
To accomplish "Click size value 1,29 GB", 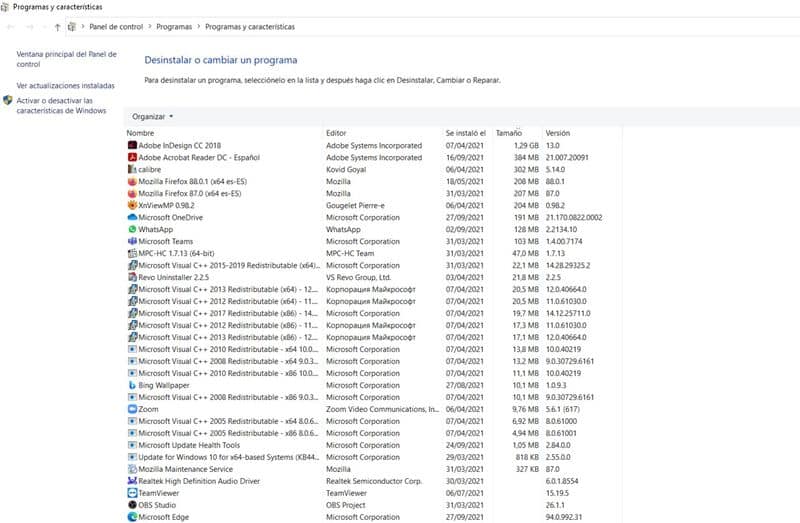I will tap(526, 145).
